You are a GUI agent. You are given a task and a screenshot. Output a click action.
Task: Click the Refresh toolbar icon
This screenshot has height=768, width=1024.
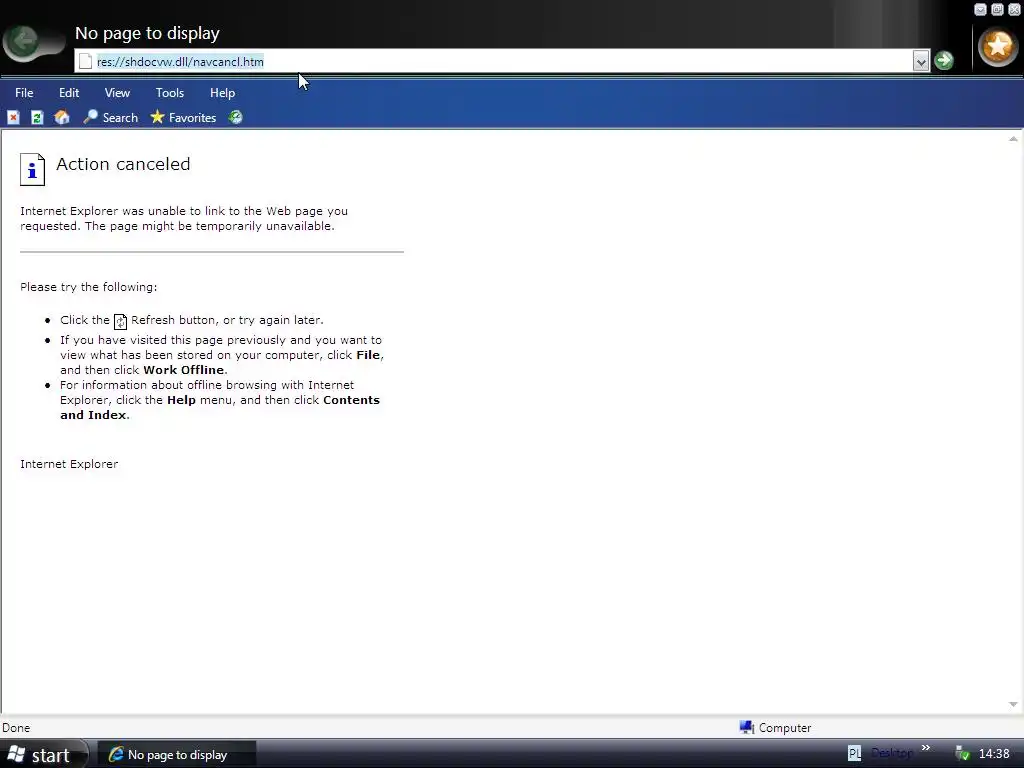click(x=37, y=118)
